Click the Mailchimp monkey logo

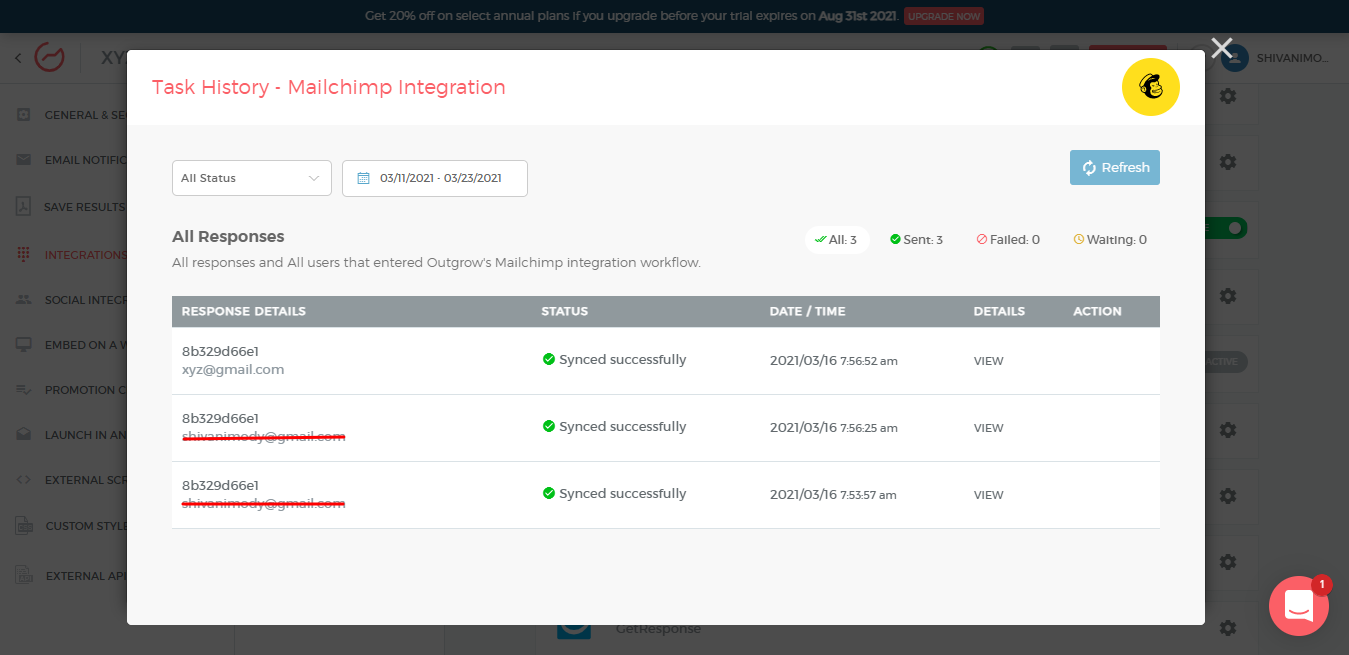1151,87
